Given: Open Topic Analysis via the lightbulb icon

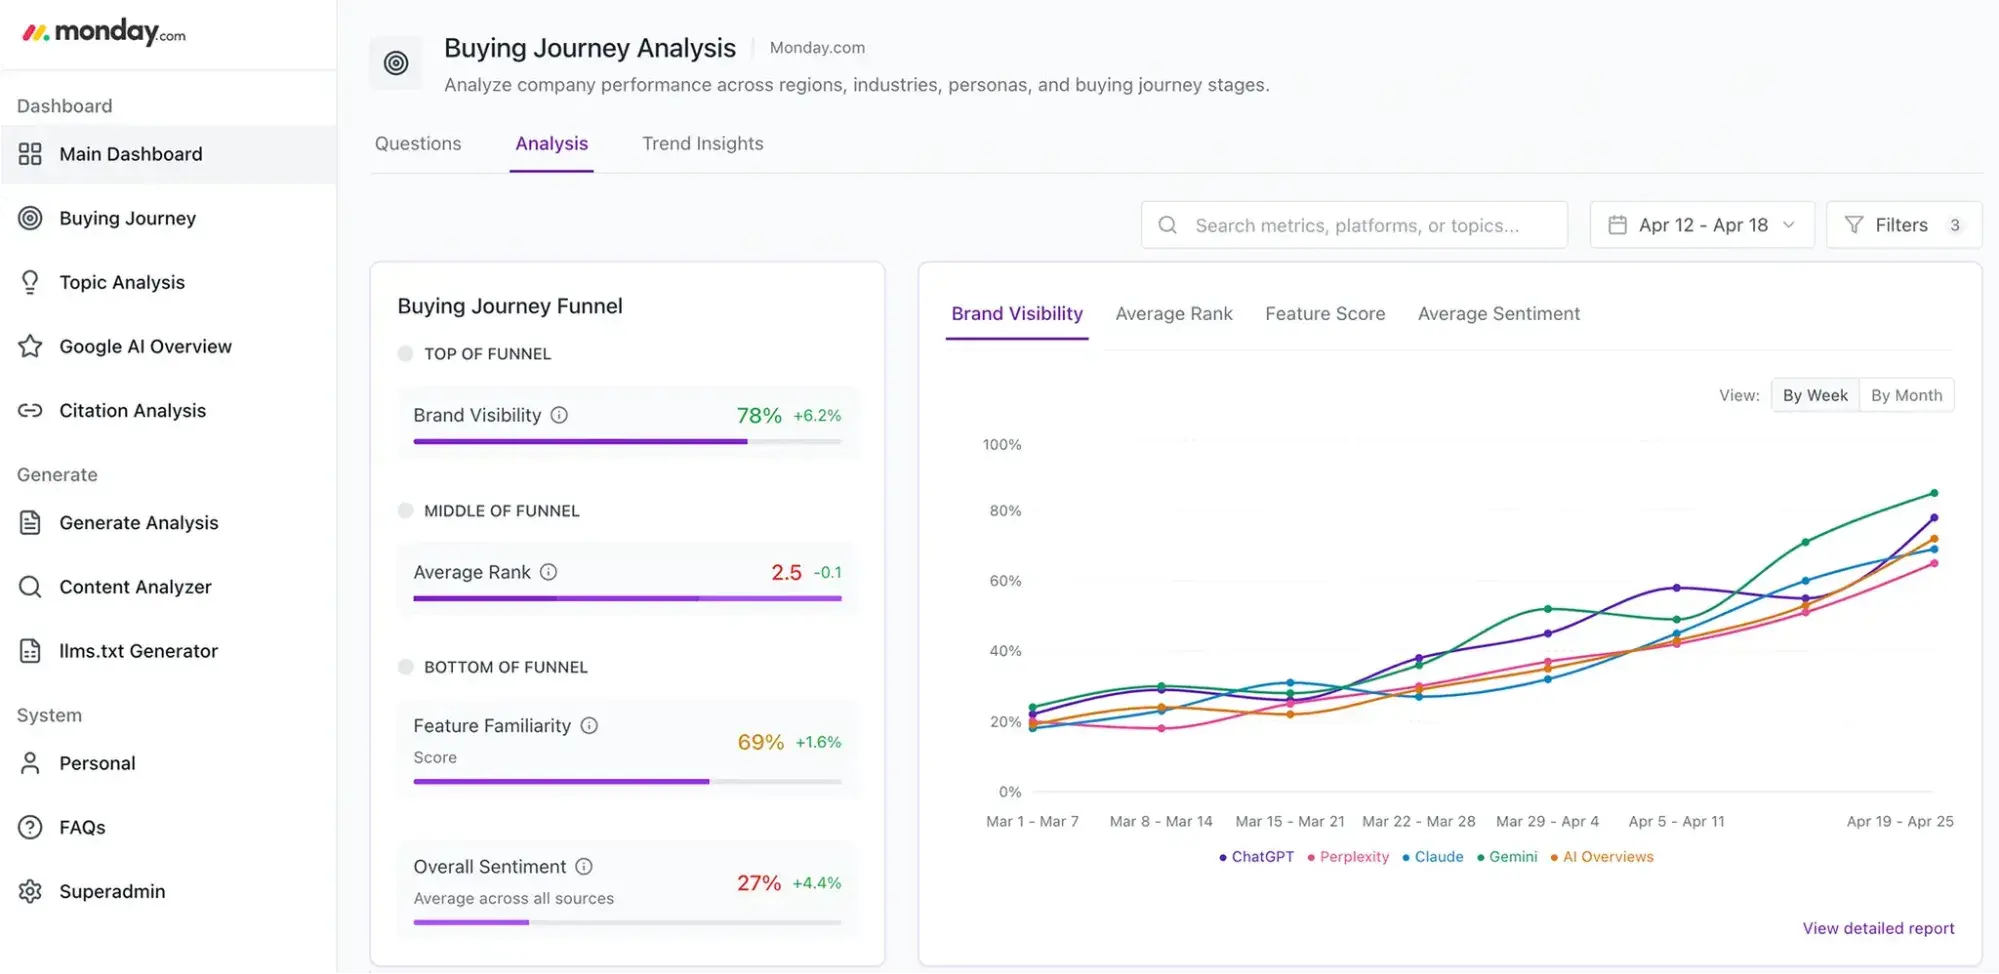Looking at the screenshot, I should point(29,281).
